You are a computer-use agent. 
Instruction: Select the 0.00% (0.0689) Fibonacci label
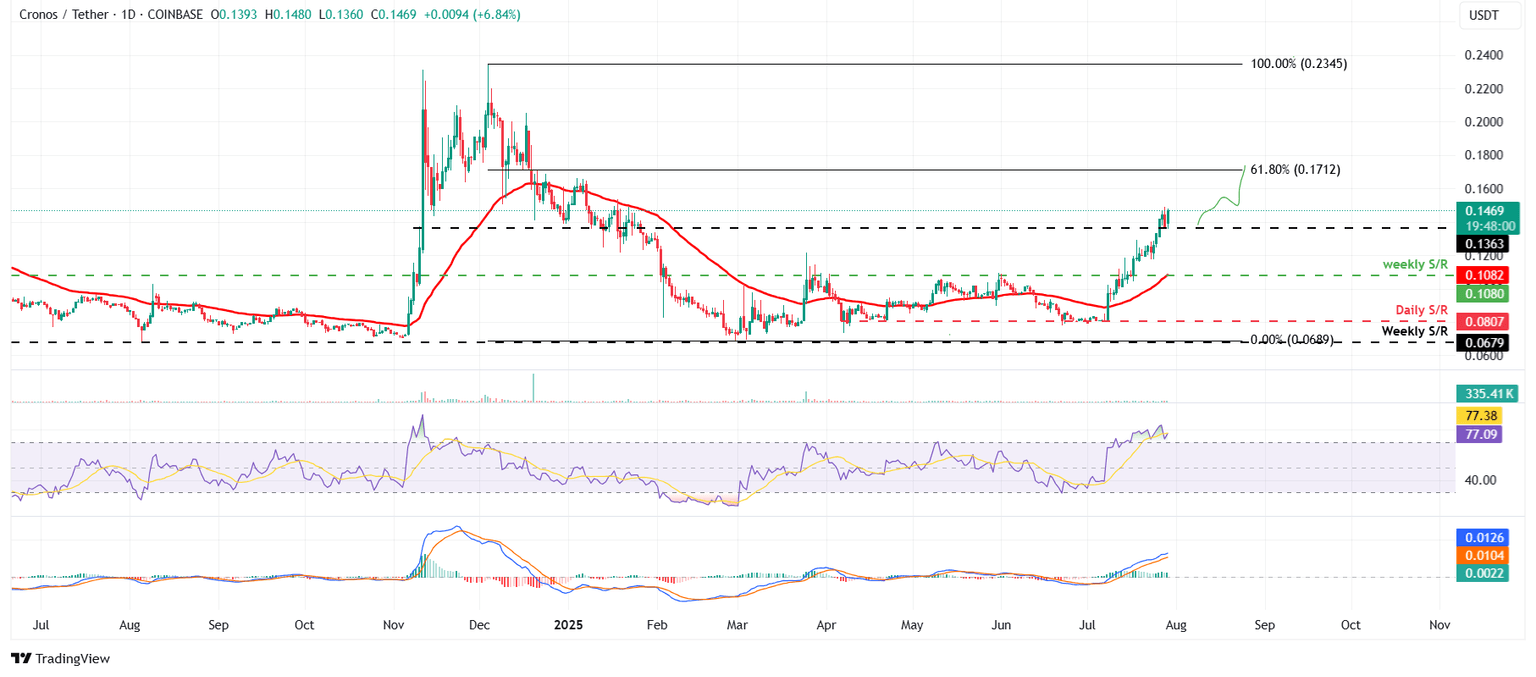(x=1290, y=341)
